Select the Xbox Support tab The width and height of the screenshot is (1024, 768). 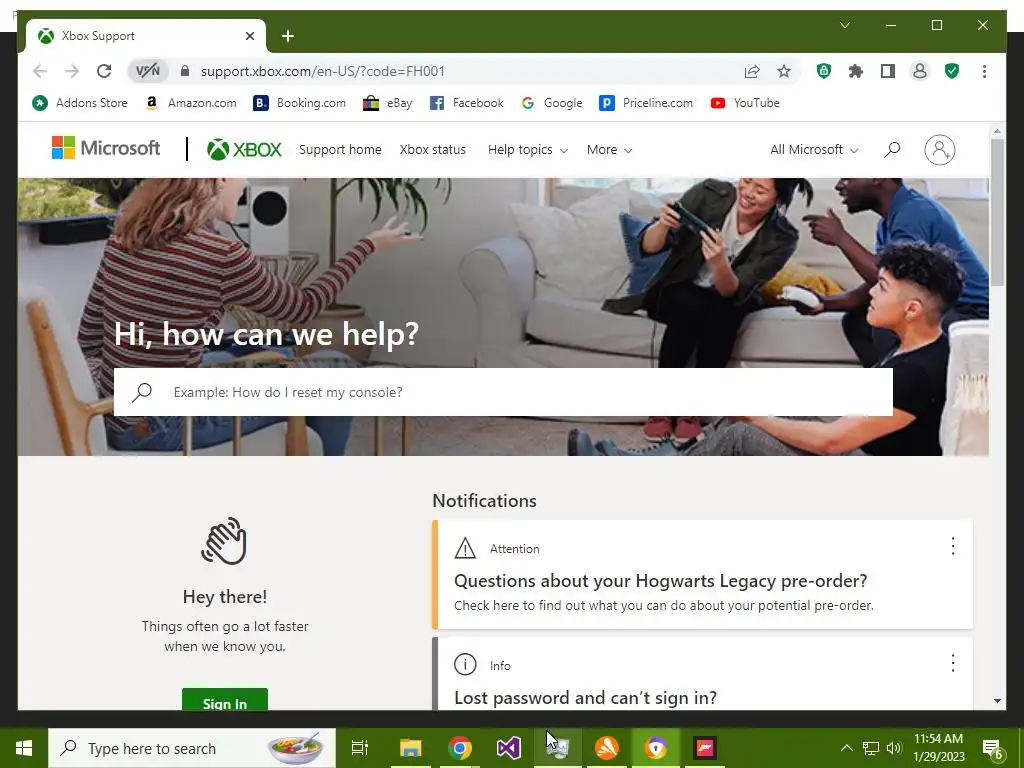pos(146,36)
